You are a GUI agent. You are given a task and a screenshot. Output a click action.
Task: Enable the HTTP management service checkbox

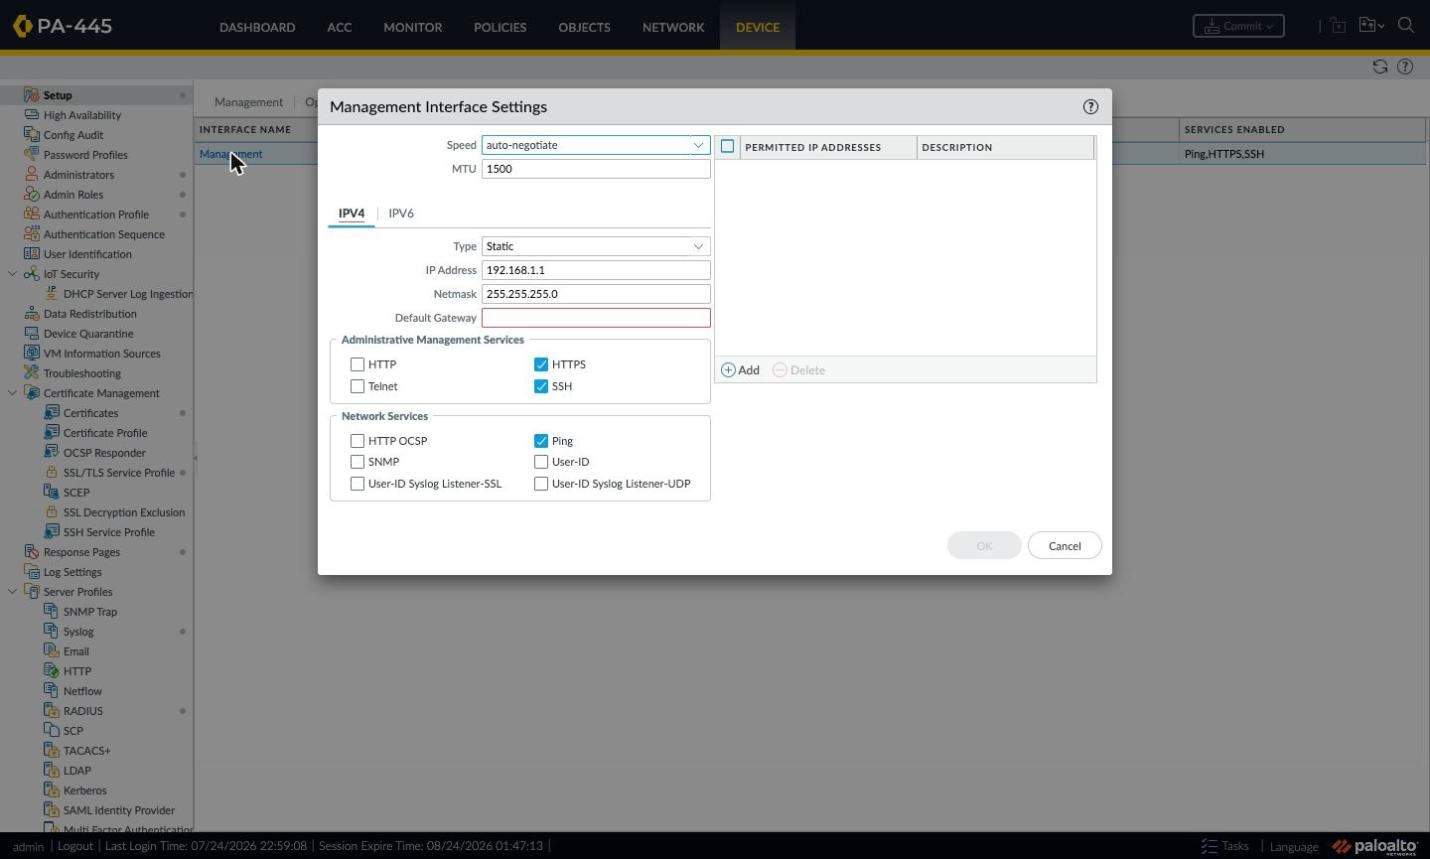coord(357,364)
